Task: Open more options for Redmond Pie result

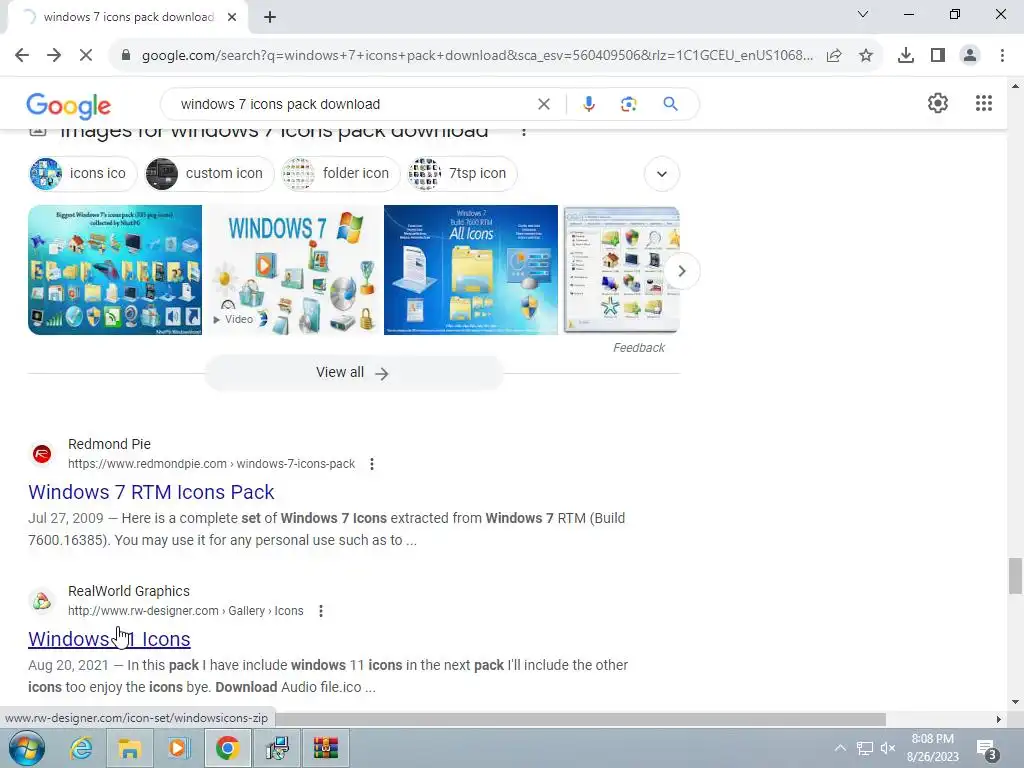Action: (x=372, y=464)
